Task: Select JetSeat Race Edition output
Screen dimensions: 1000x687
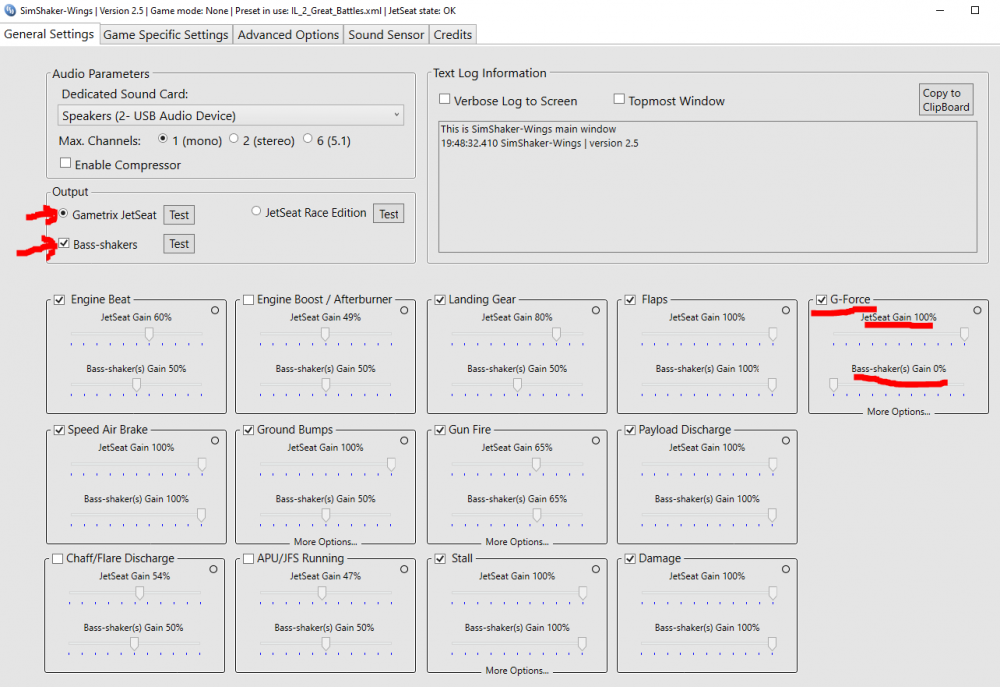Action: click(256, 211)
